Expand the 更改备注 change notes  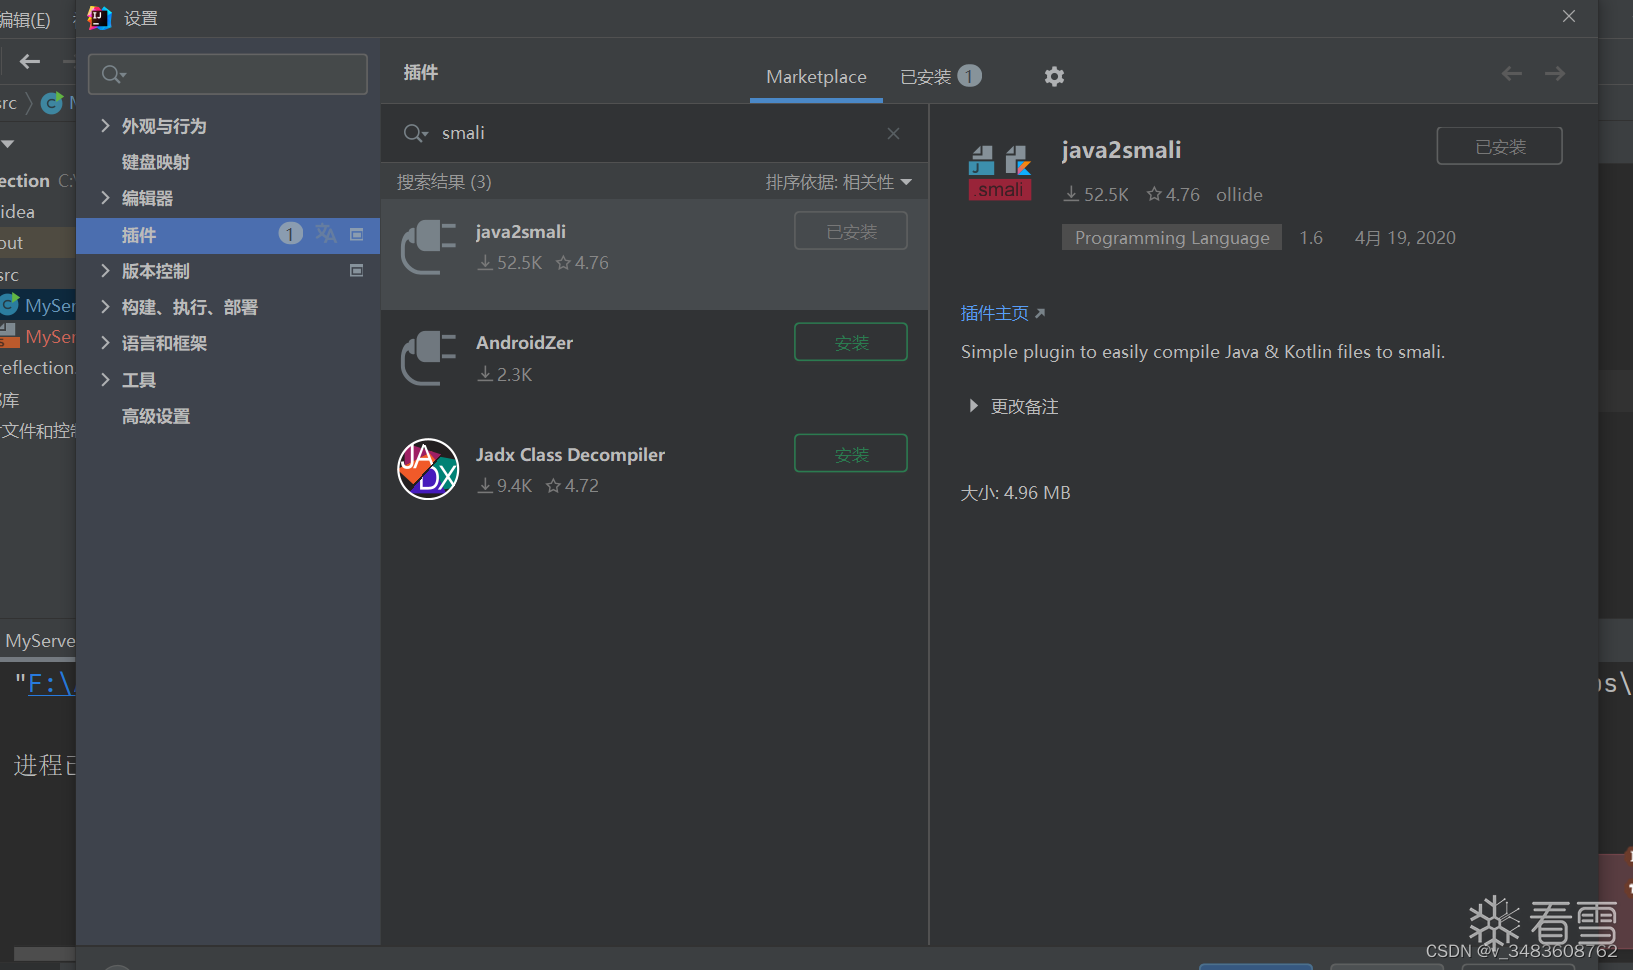[973, 406]
